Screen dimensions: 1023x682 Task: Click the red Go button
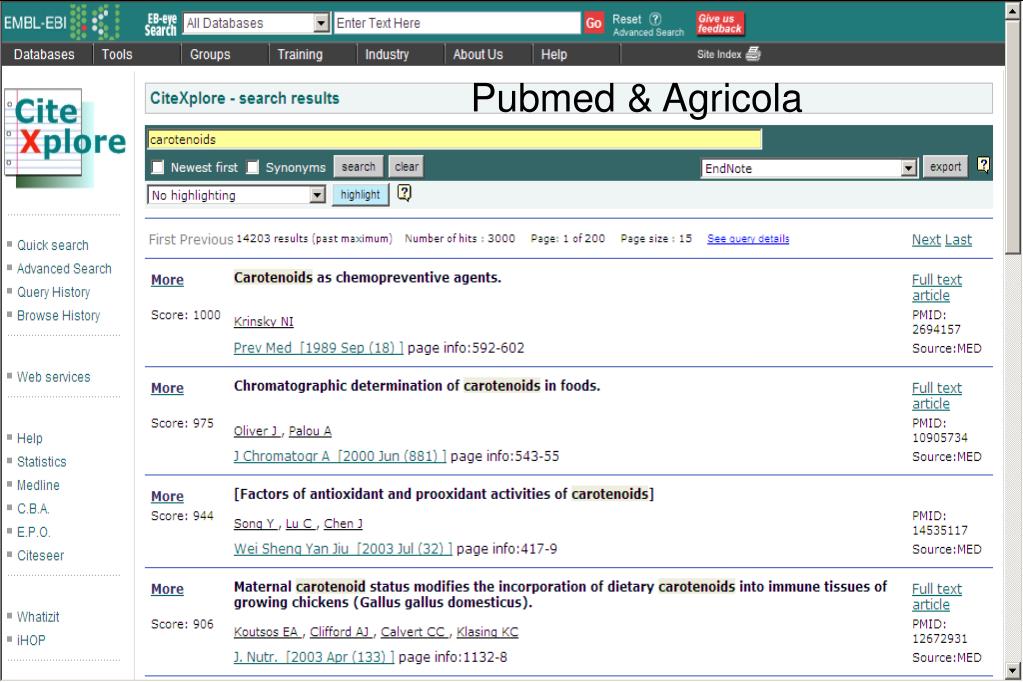593,23
